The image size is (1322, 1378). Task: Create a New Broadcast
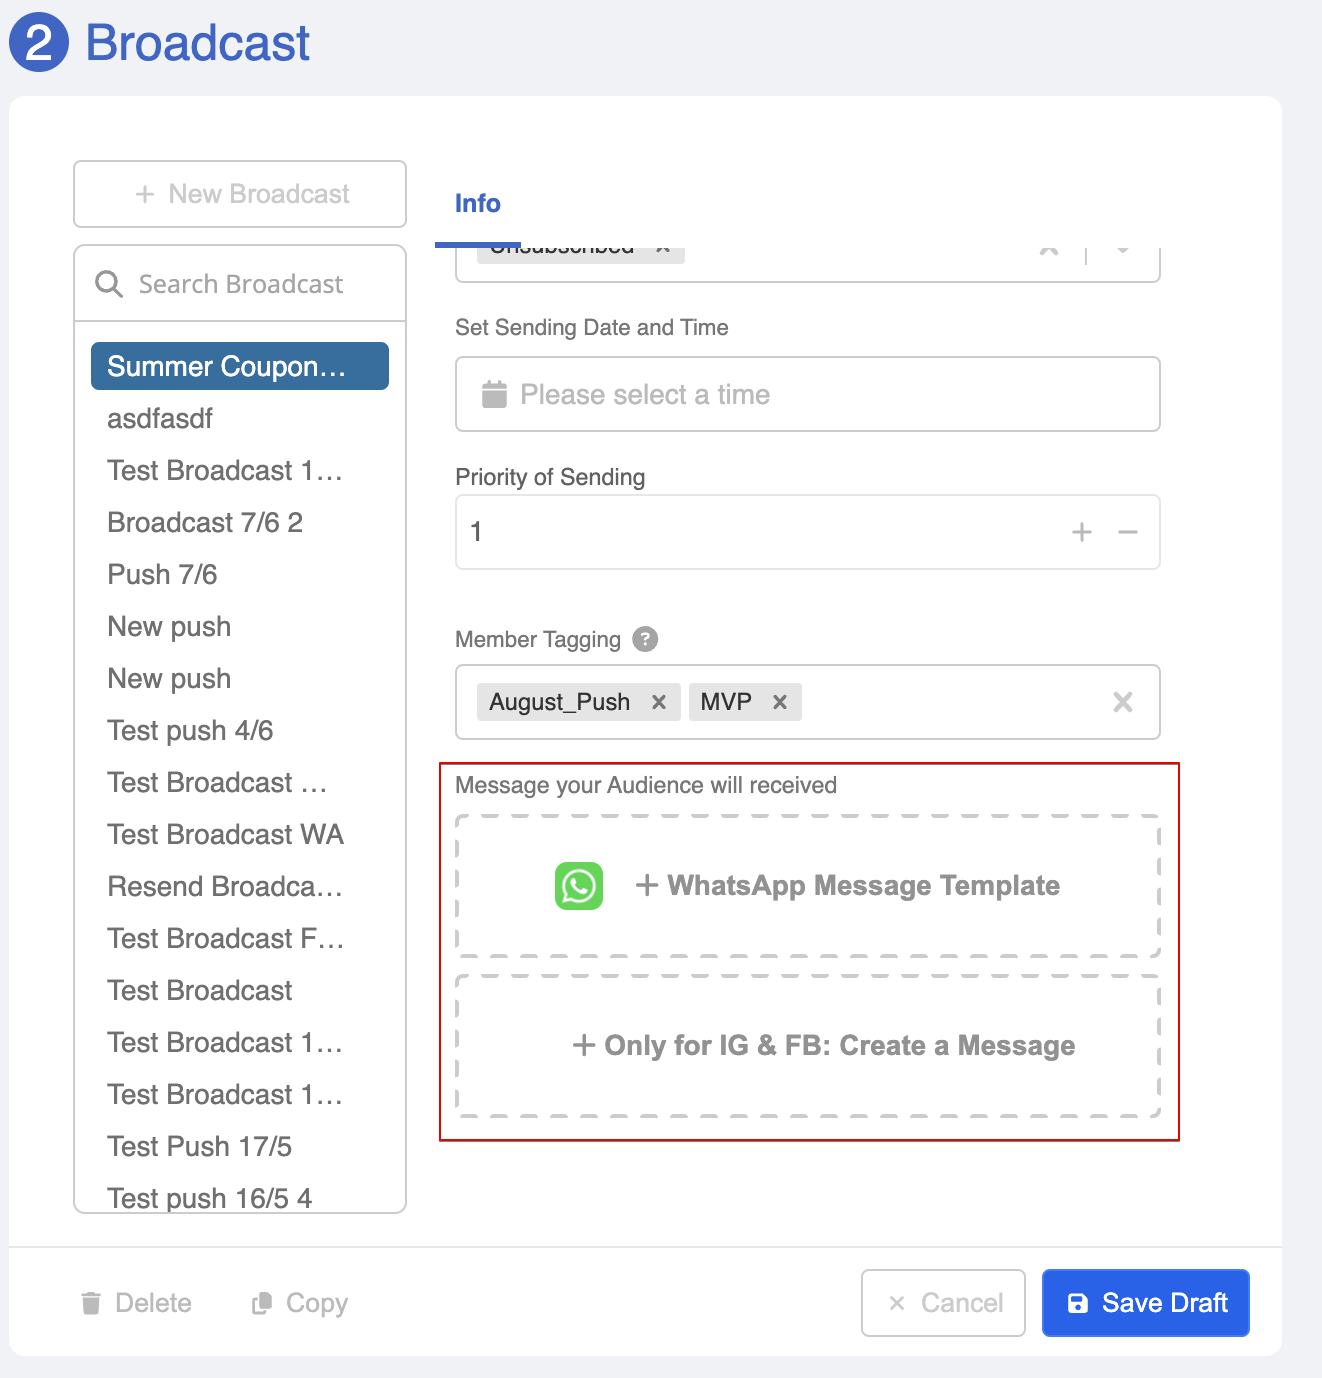click(240, 194)
